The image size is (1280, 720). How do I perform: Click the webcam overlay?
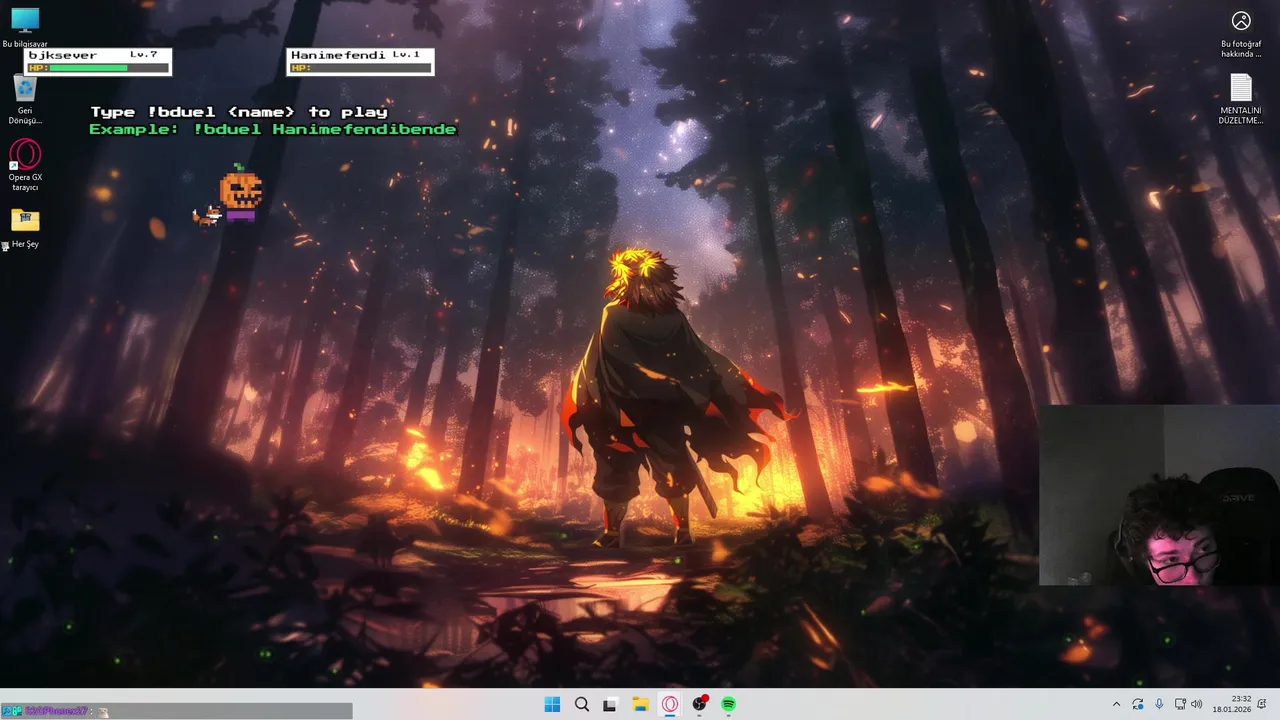1159,494
